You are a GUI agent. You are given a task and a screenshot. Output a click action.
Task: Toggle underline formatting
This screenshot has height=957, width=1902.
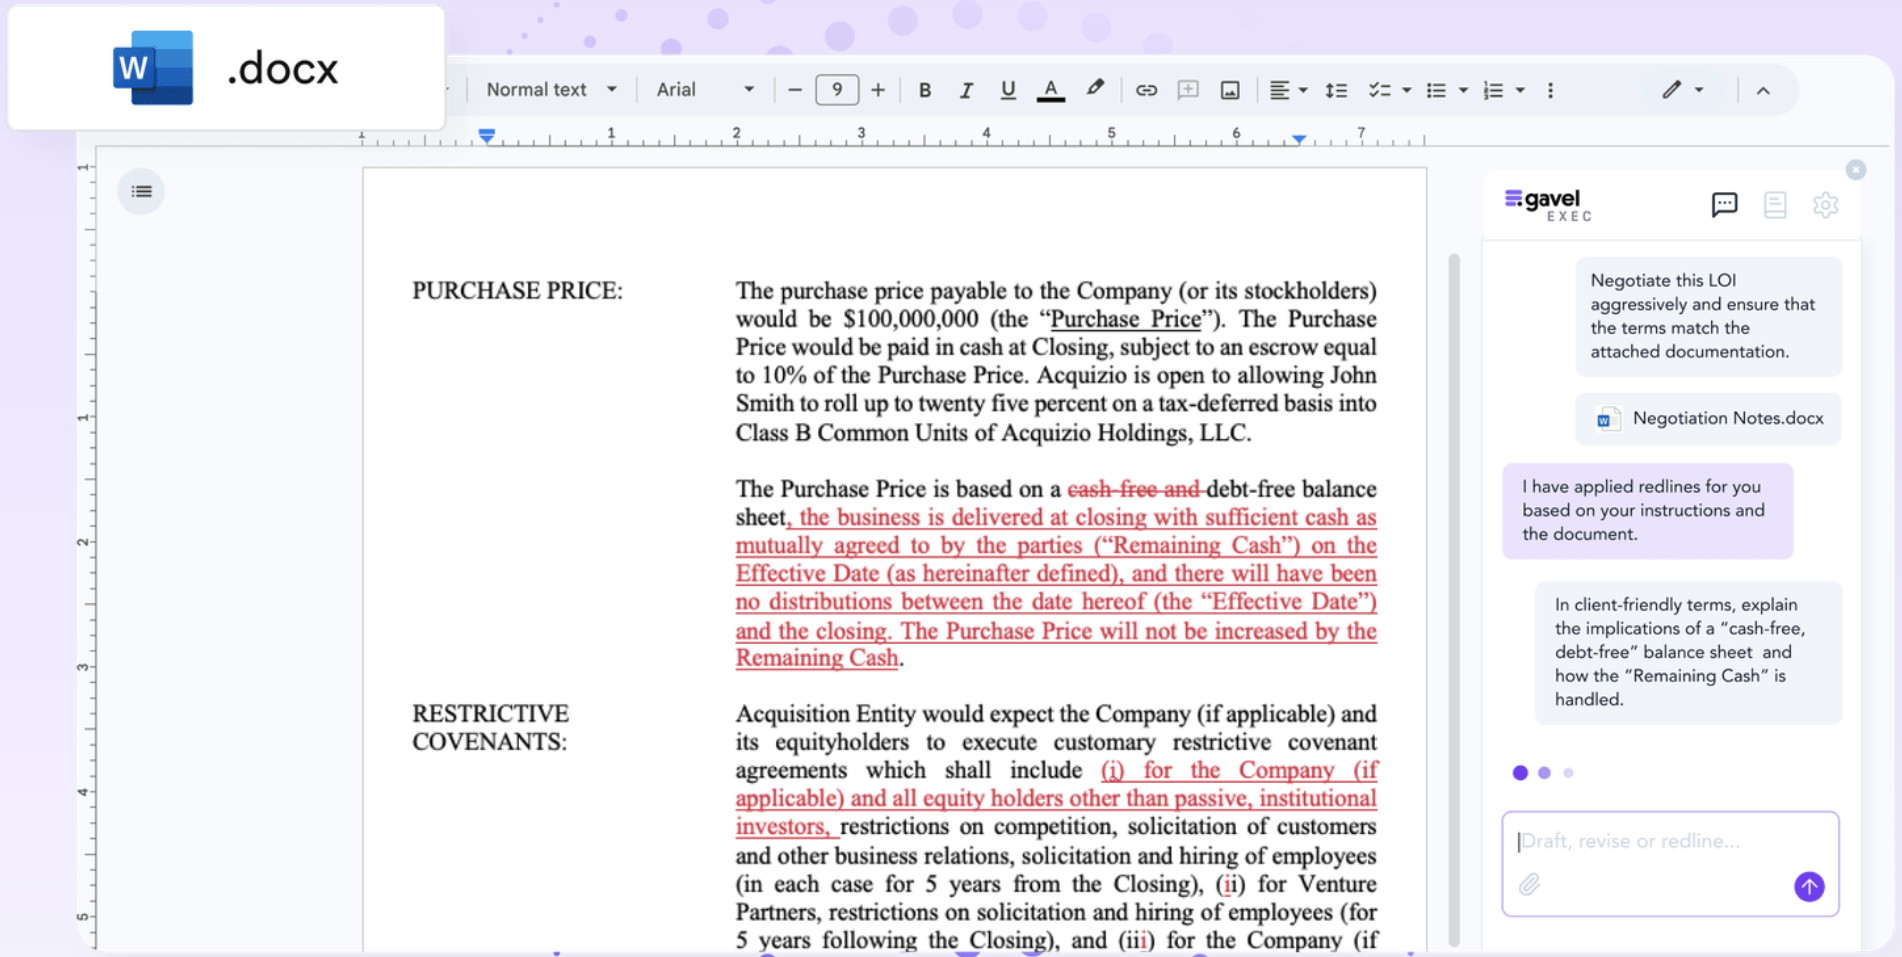[x=1008, y=90]
